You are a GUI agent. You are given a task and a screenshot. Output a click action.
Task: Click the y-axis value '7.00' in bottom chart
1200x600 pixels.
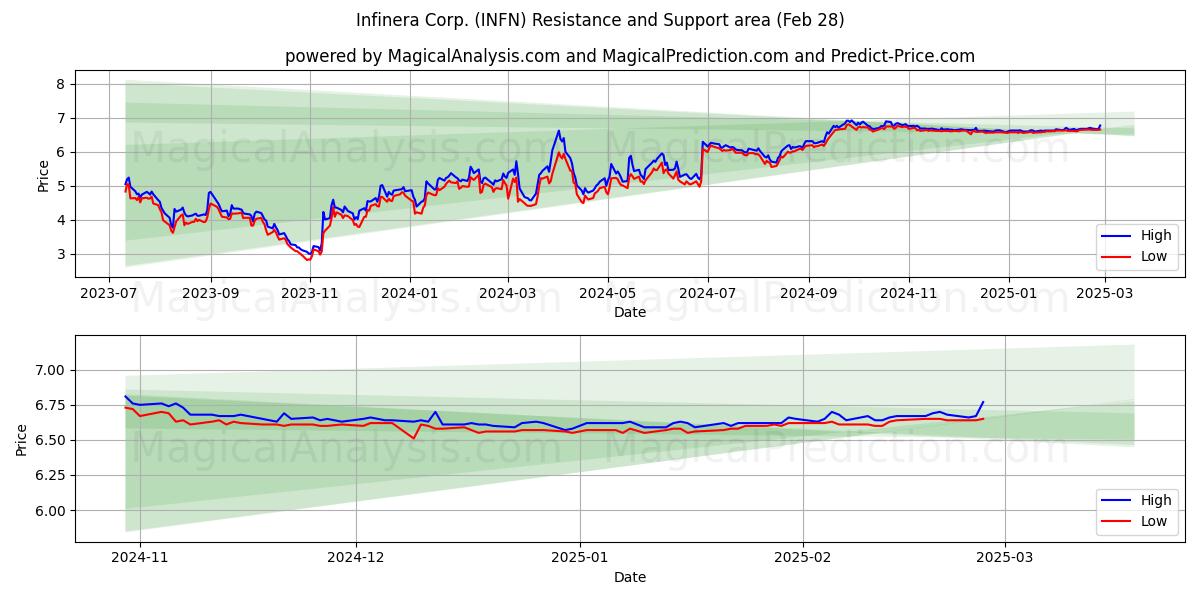(x=50, y=370)
